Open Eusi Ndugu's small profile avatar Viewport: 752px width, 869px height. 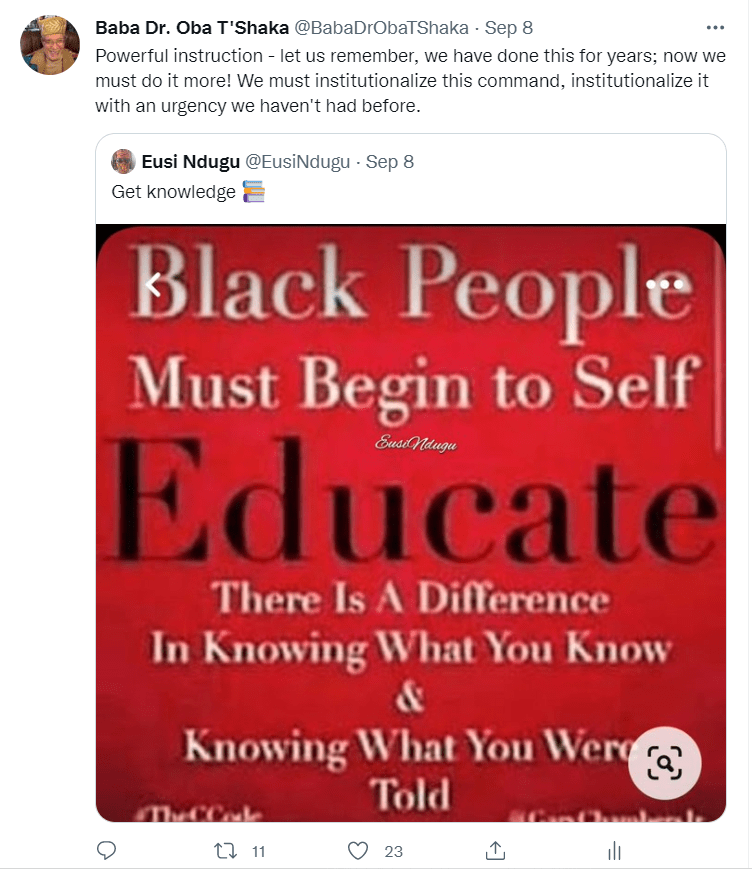click(x=124, y=162)
